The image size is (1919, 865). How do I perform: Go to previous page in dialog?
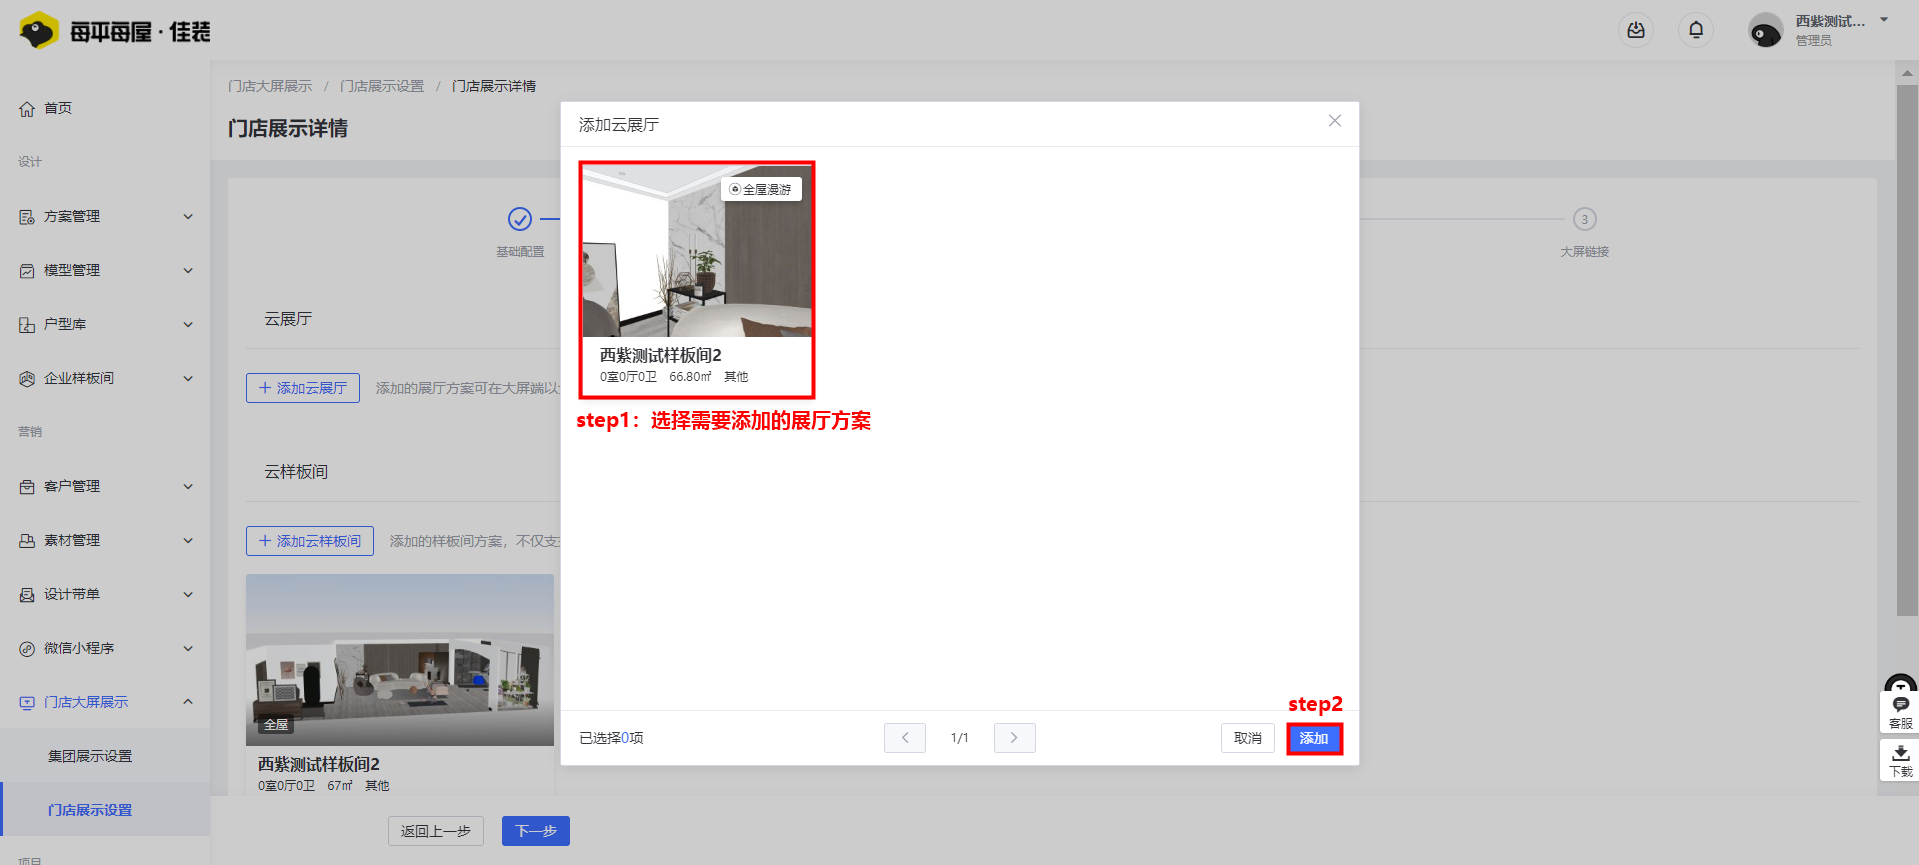pyautogui.click(x=905, y=738)
